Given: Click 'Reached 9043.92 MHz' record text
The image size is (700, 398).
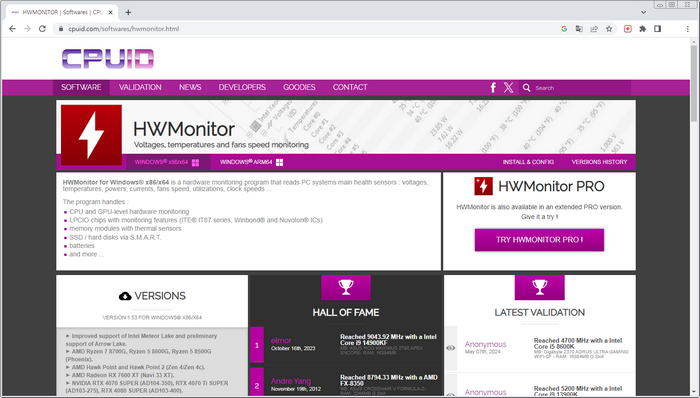Looking at the screenshot, I should 388,340.
